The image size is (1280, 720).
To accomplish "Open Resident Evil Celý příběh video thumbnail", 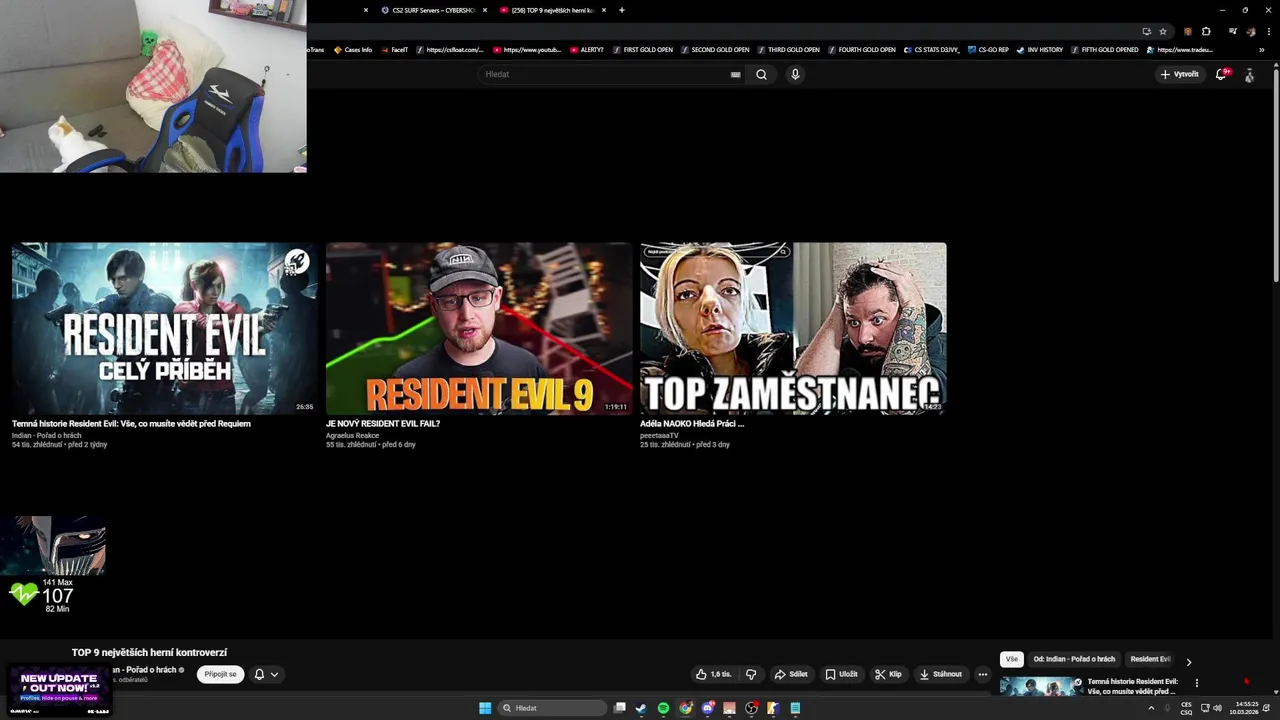I will pos(164,328).
